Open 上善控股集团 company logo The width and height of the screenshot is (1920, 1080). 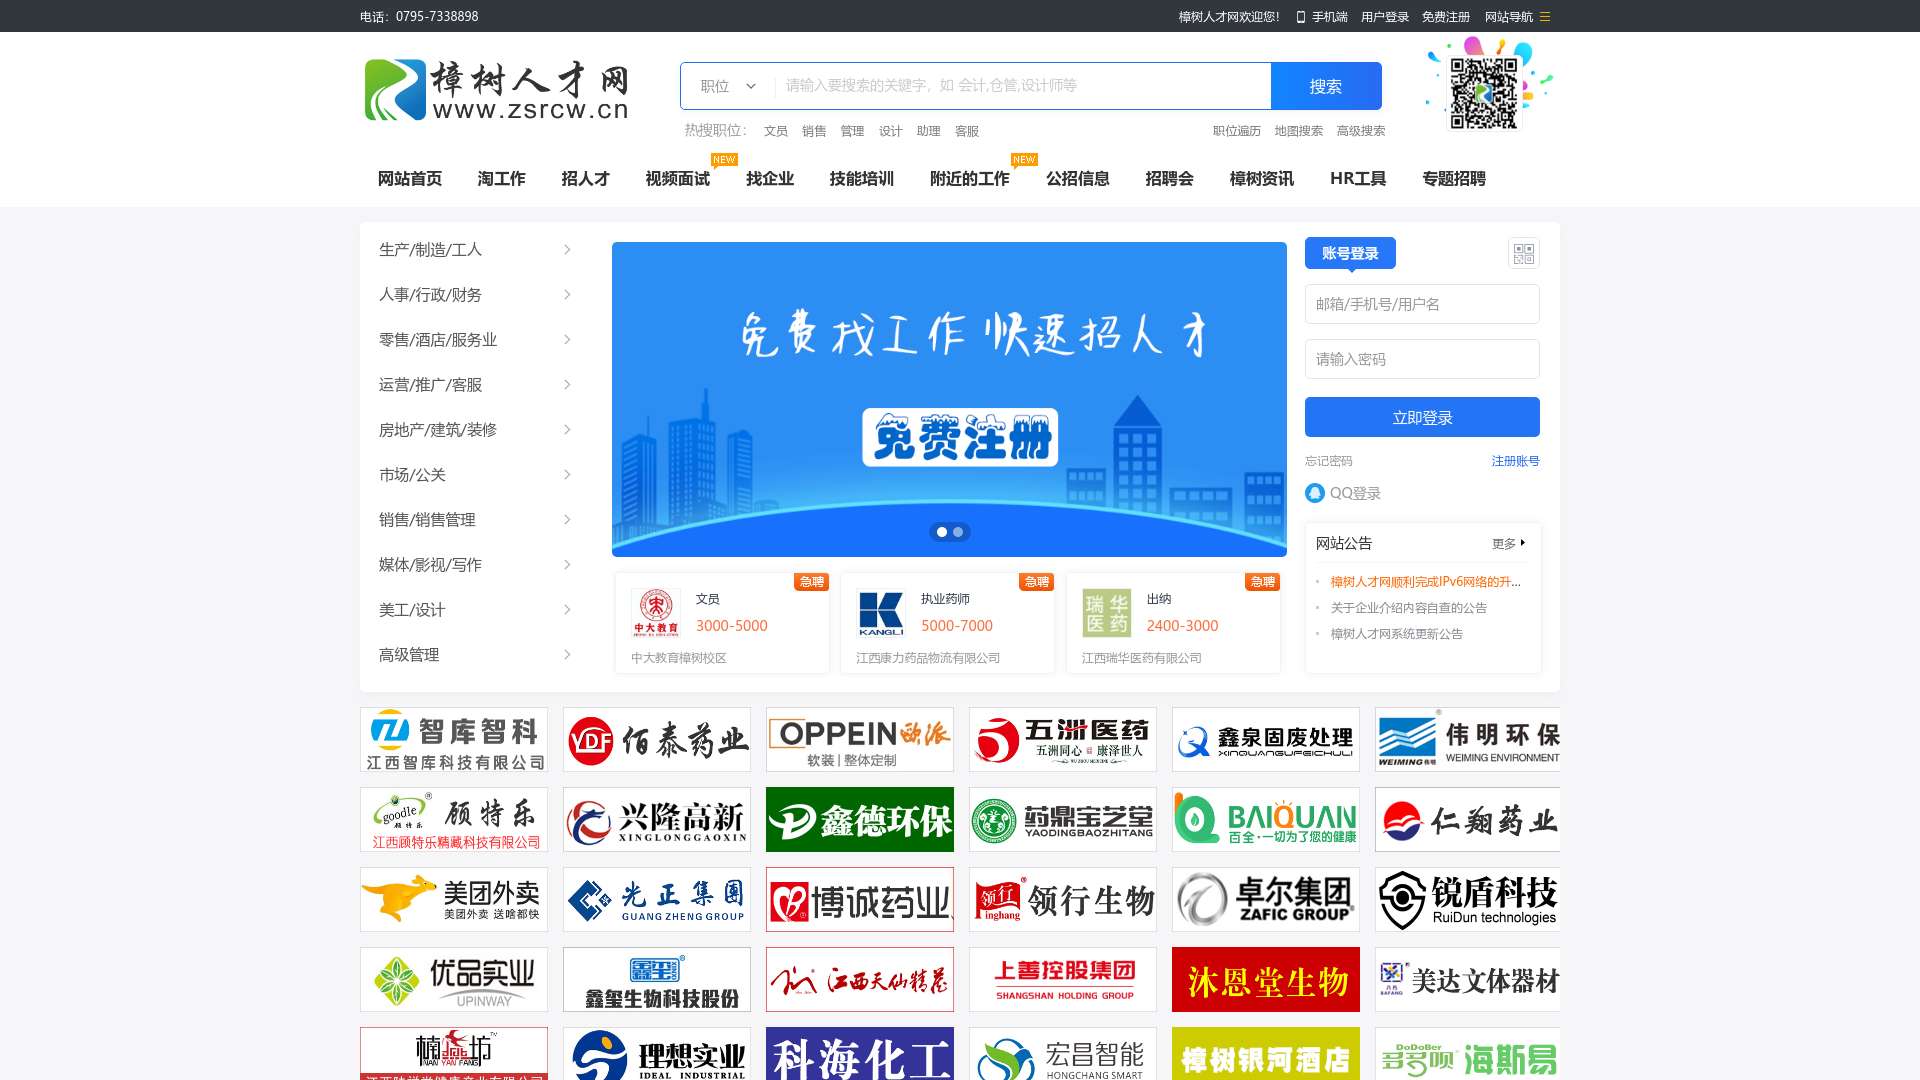click(1063, 980)
